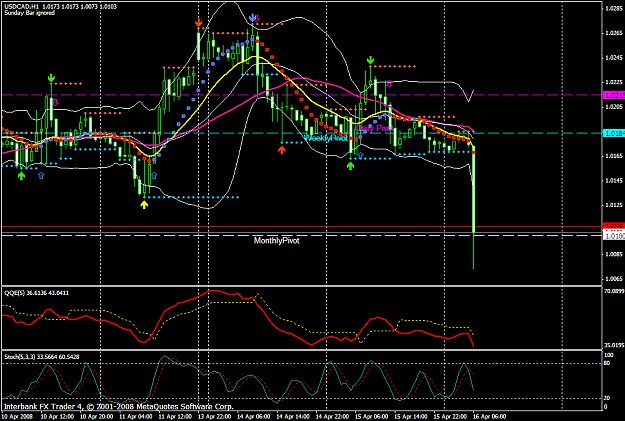Screen dimensions: 625x421
Task: Click the '14 Apr 14:00' time axis label
Action: pyautogui.click(x=293, y=417)
